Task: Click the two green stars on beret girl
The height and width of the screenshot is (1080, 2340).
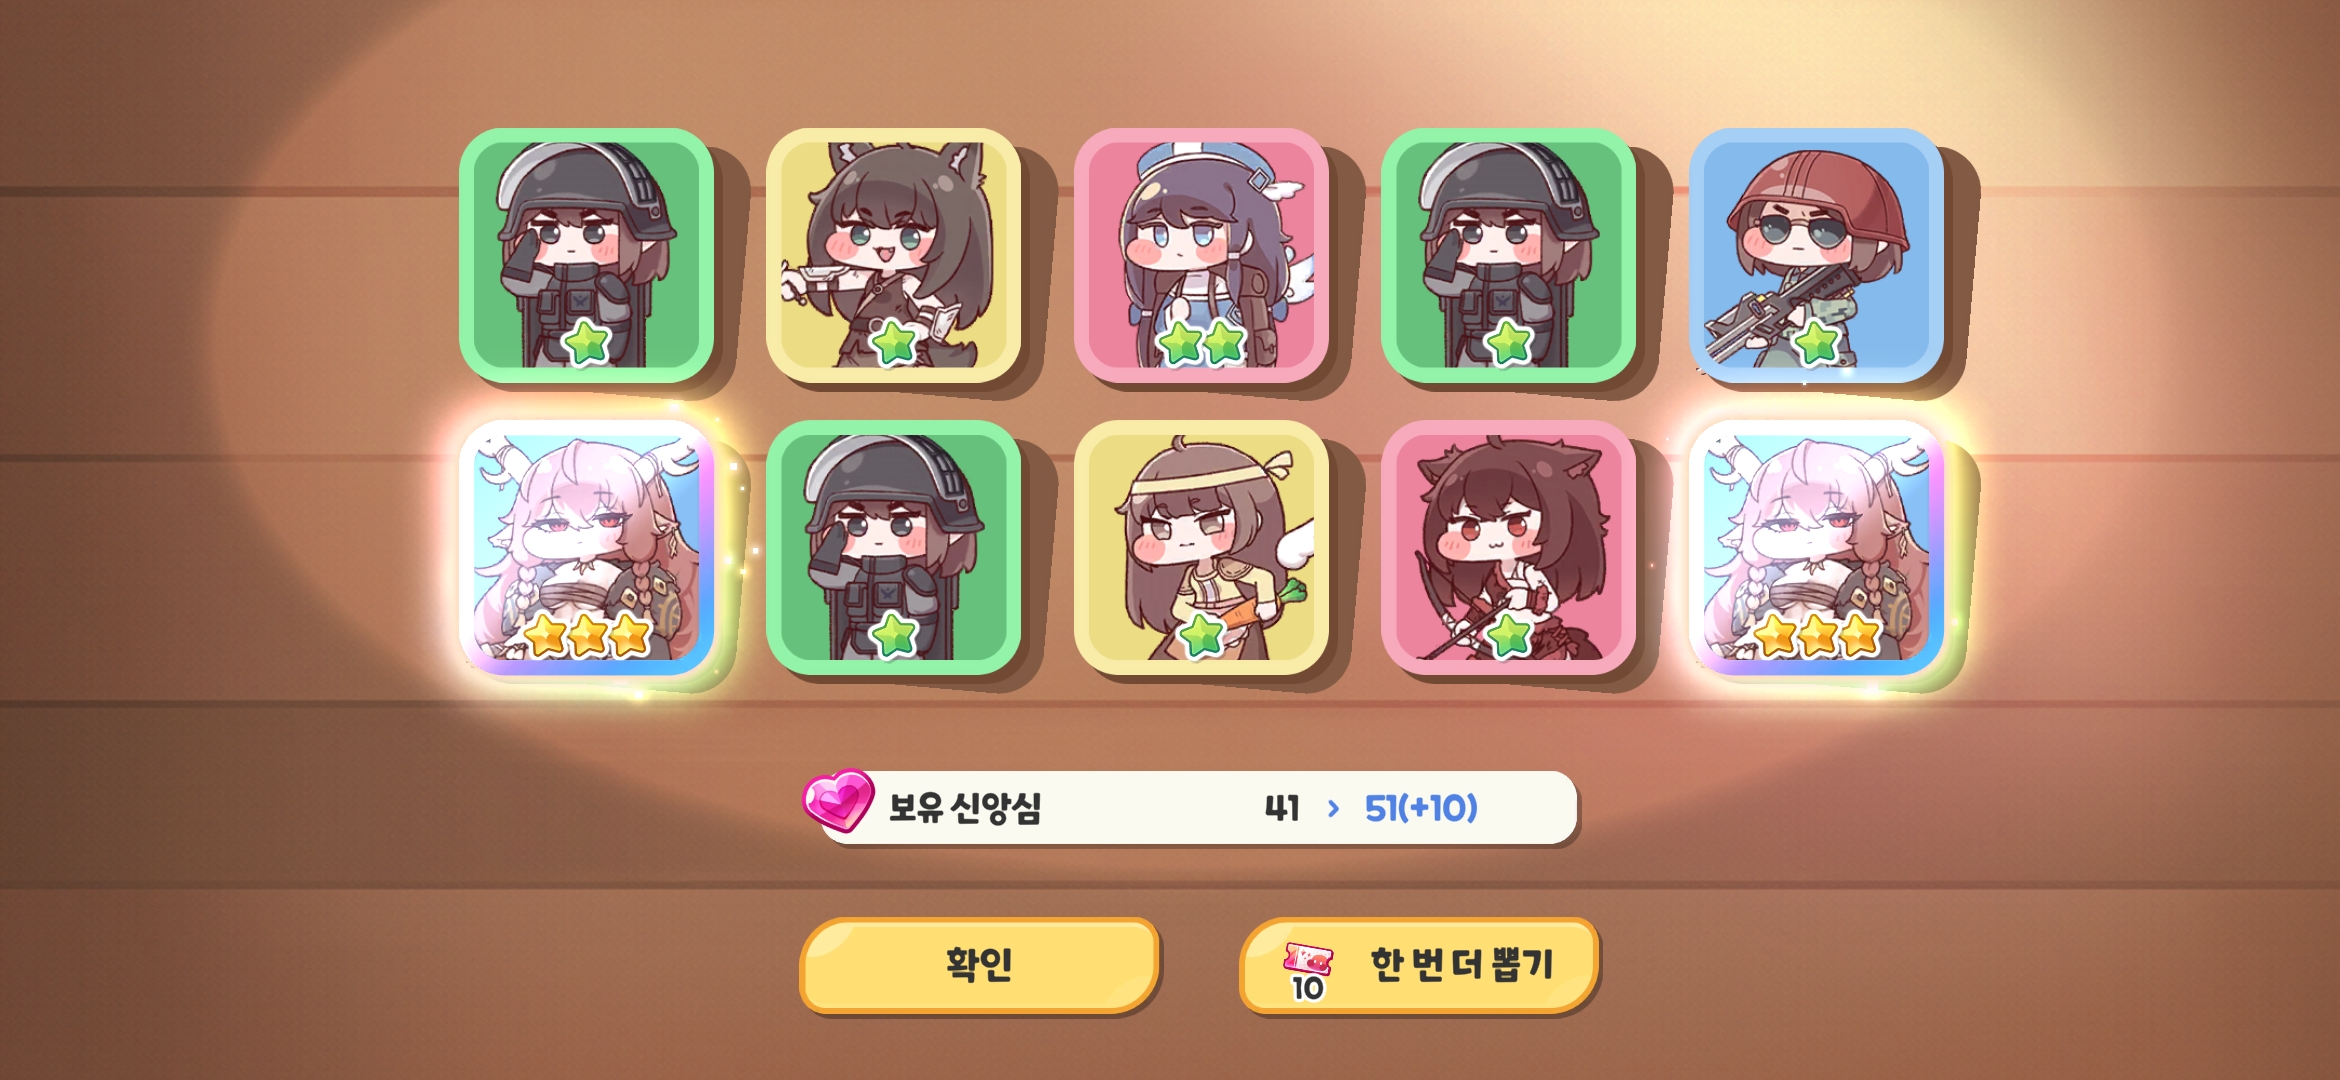Action: tap(1201, 343)
